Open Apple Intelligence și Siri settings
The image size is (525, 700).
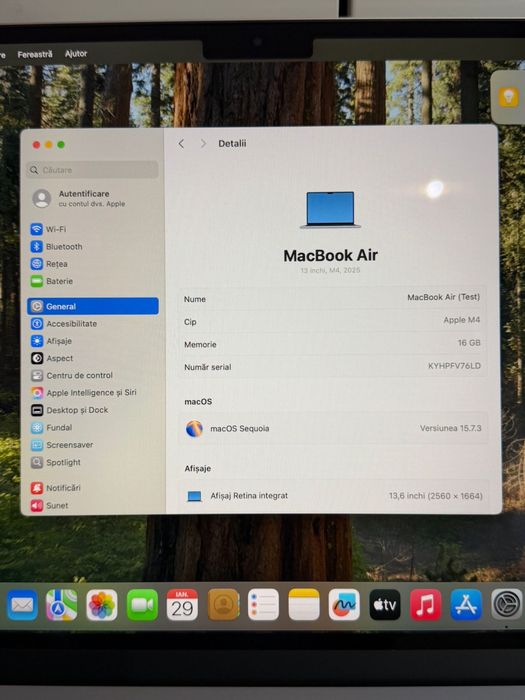(93, 392)
